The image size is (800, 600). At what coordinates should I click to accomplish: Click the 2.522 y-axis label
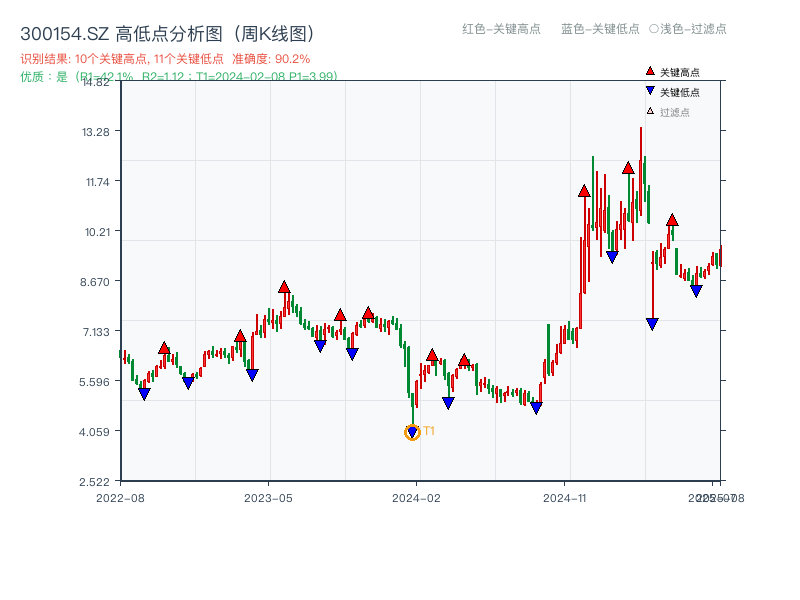(94, 482)
